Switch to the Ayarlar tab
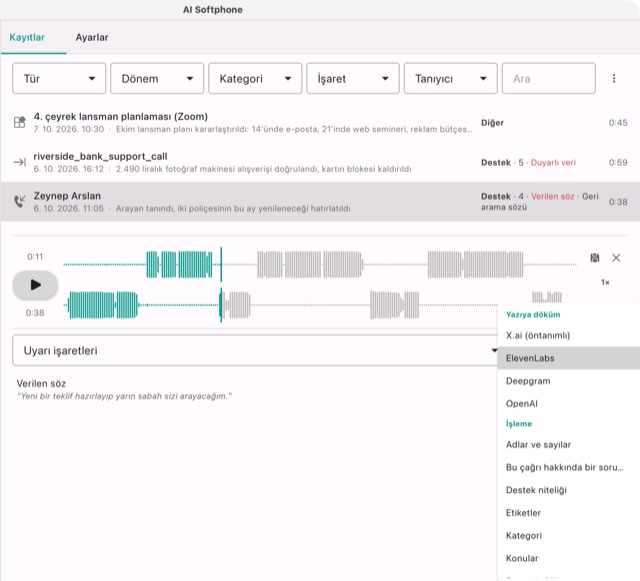640x581 pixels. [x=91, y=37]
